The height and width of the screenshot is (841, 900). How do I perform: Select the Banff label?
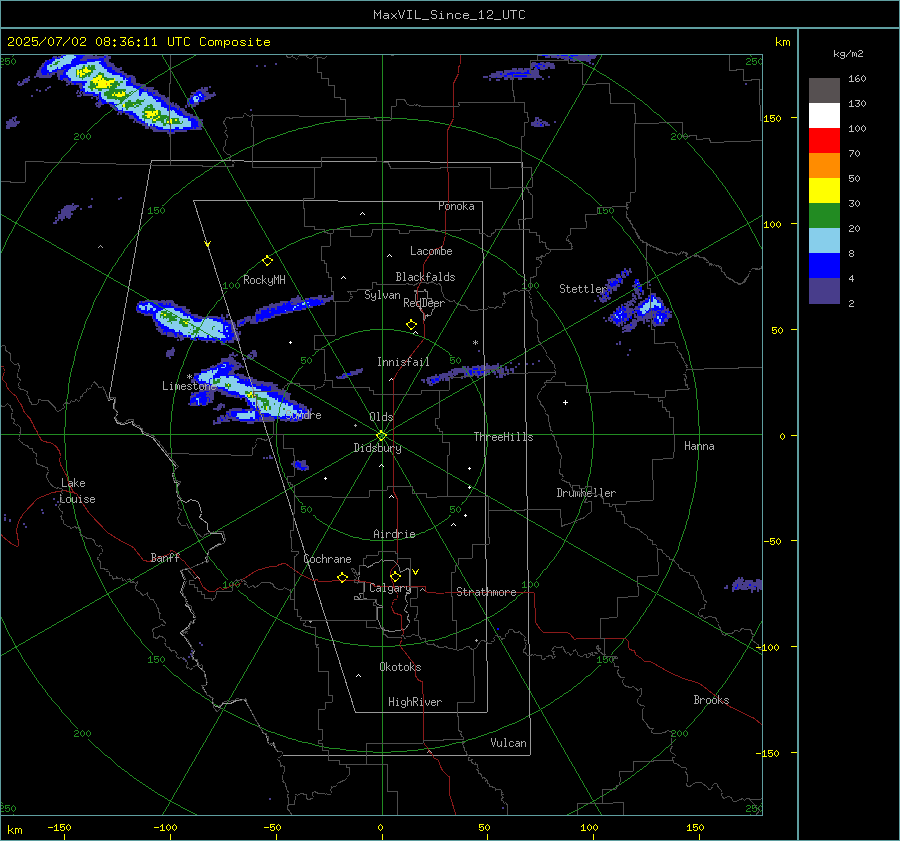click(165, 557)
